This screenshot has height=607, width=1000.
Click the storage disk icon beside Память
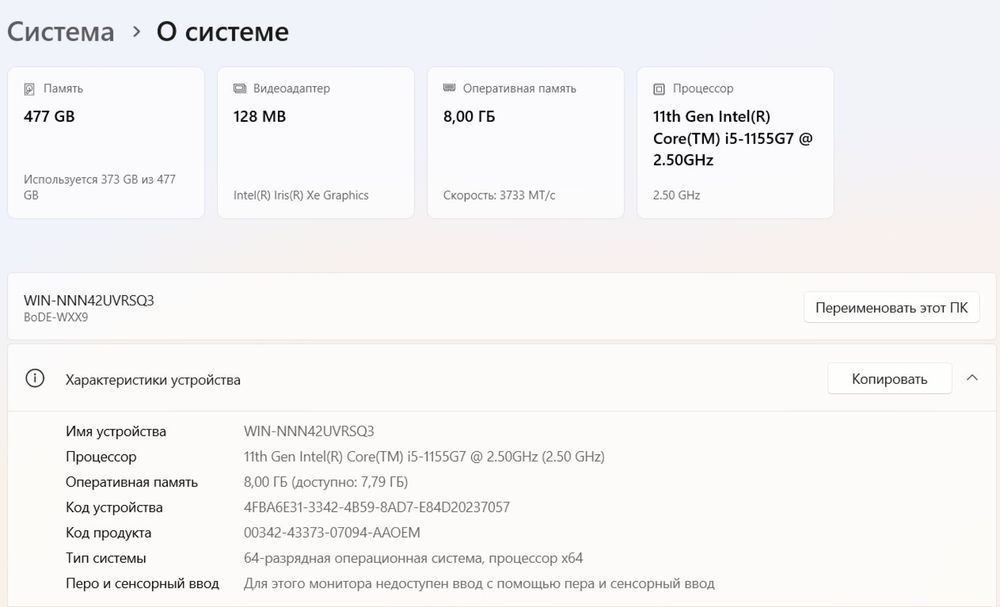coord(29,89)
